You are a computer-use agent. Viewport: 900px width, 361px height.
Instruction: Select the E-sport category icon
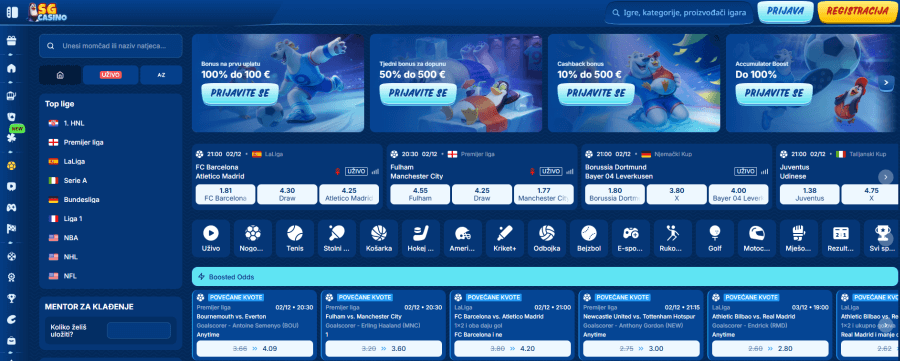click(x=631, y=238)
